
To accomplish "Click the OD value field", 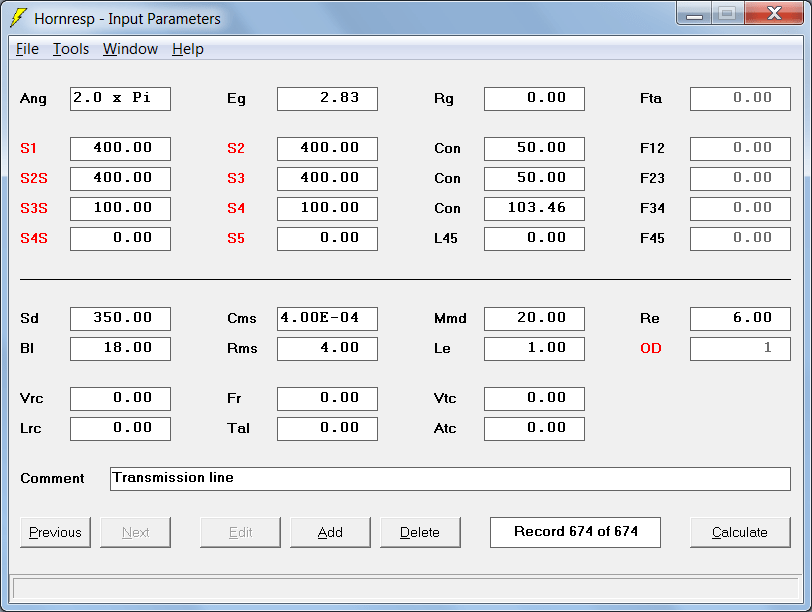I will click(x=740, y=349).
